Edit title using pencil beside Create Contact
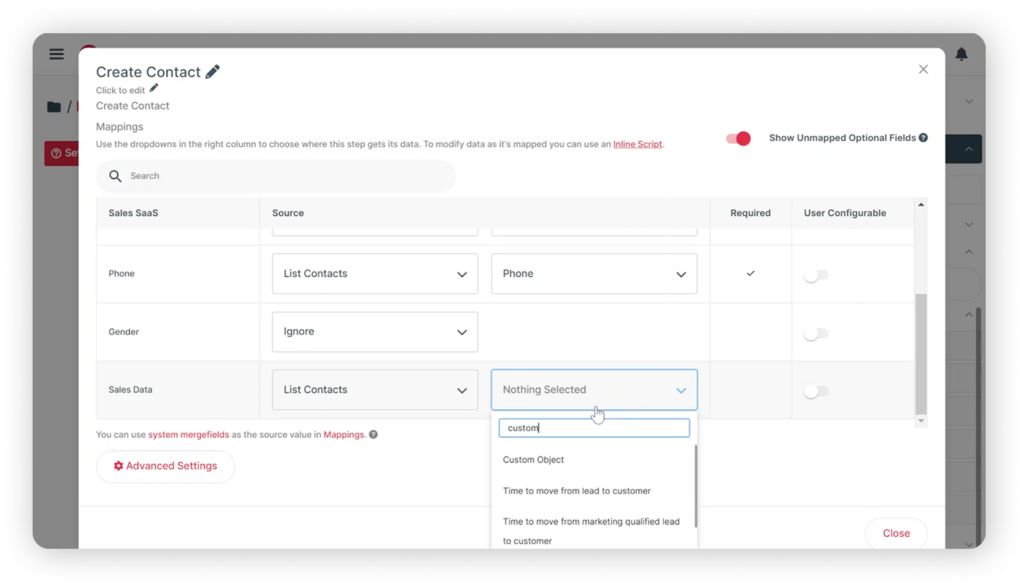The width and height of the screenshot is (1024, 587). tap(213, 72)
